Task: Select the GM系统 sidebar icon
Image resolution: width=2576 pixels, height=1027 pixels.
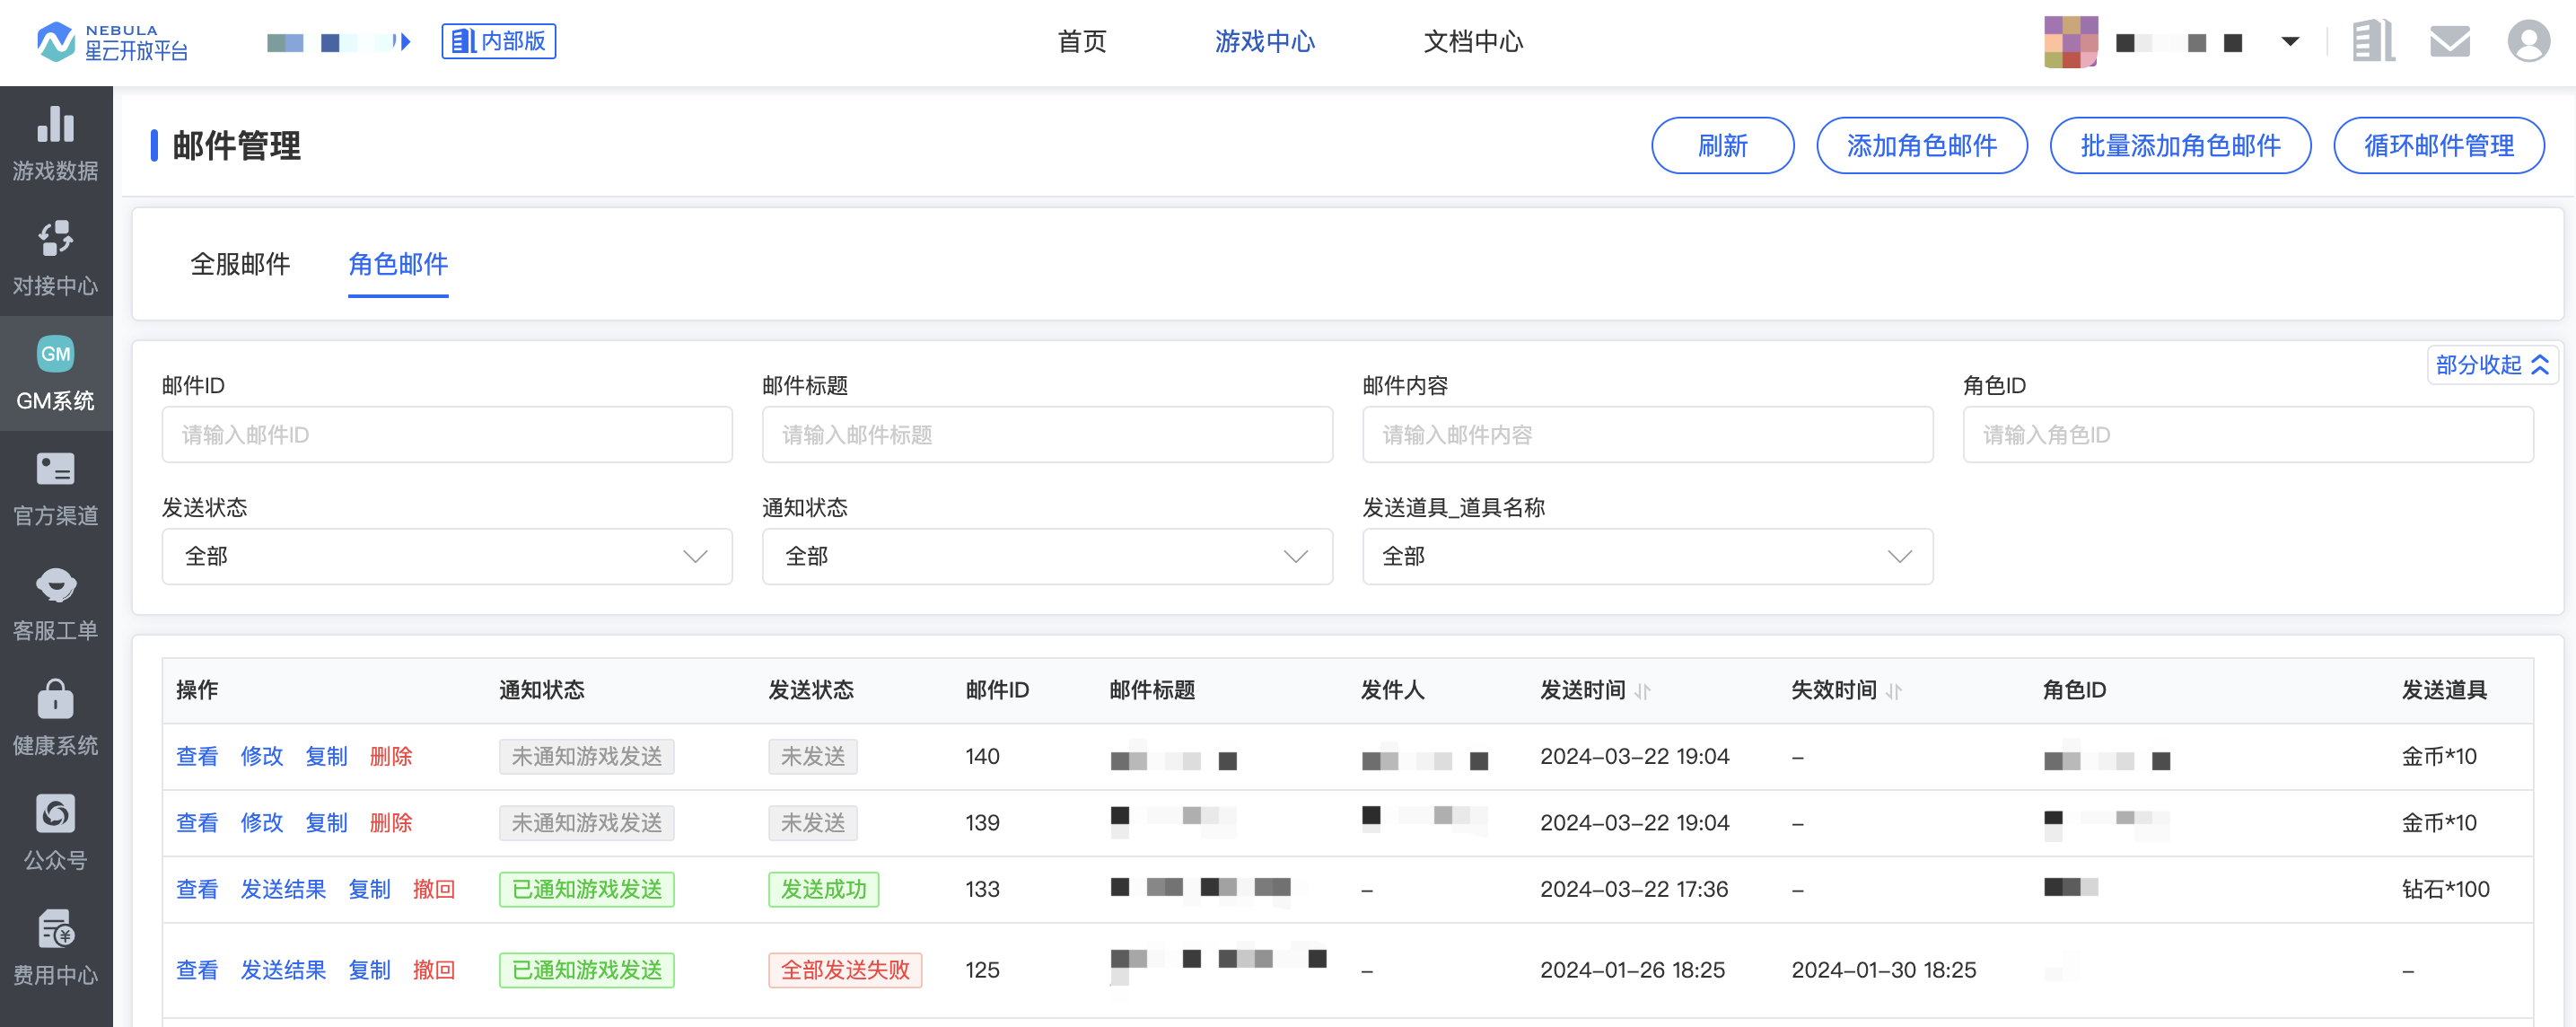Action: click(x=56, y=353)
